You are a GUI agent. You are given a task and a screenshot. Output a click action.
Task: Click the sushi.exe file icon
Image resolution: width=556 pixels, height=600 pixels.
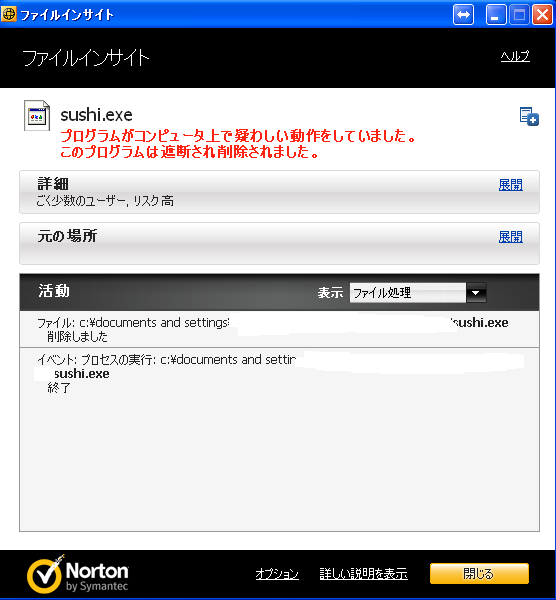(x=37, y=116)
